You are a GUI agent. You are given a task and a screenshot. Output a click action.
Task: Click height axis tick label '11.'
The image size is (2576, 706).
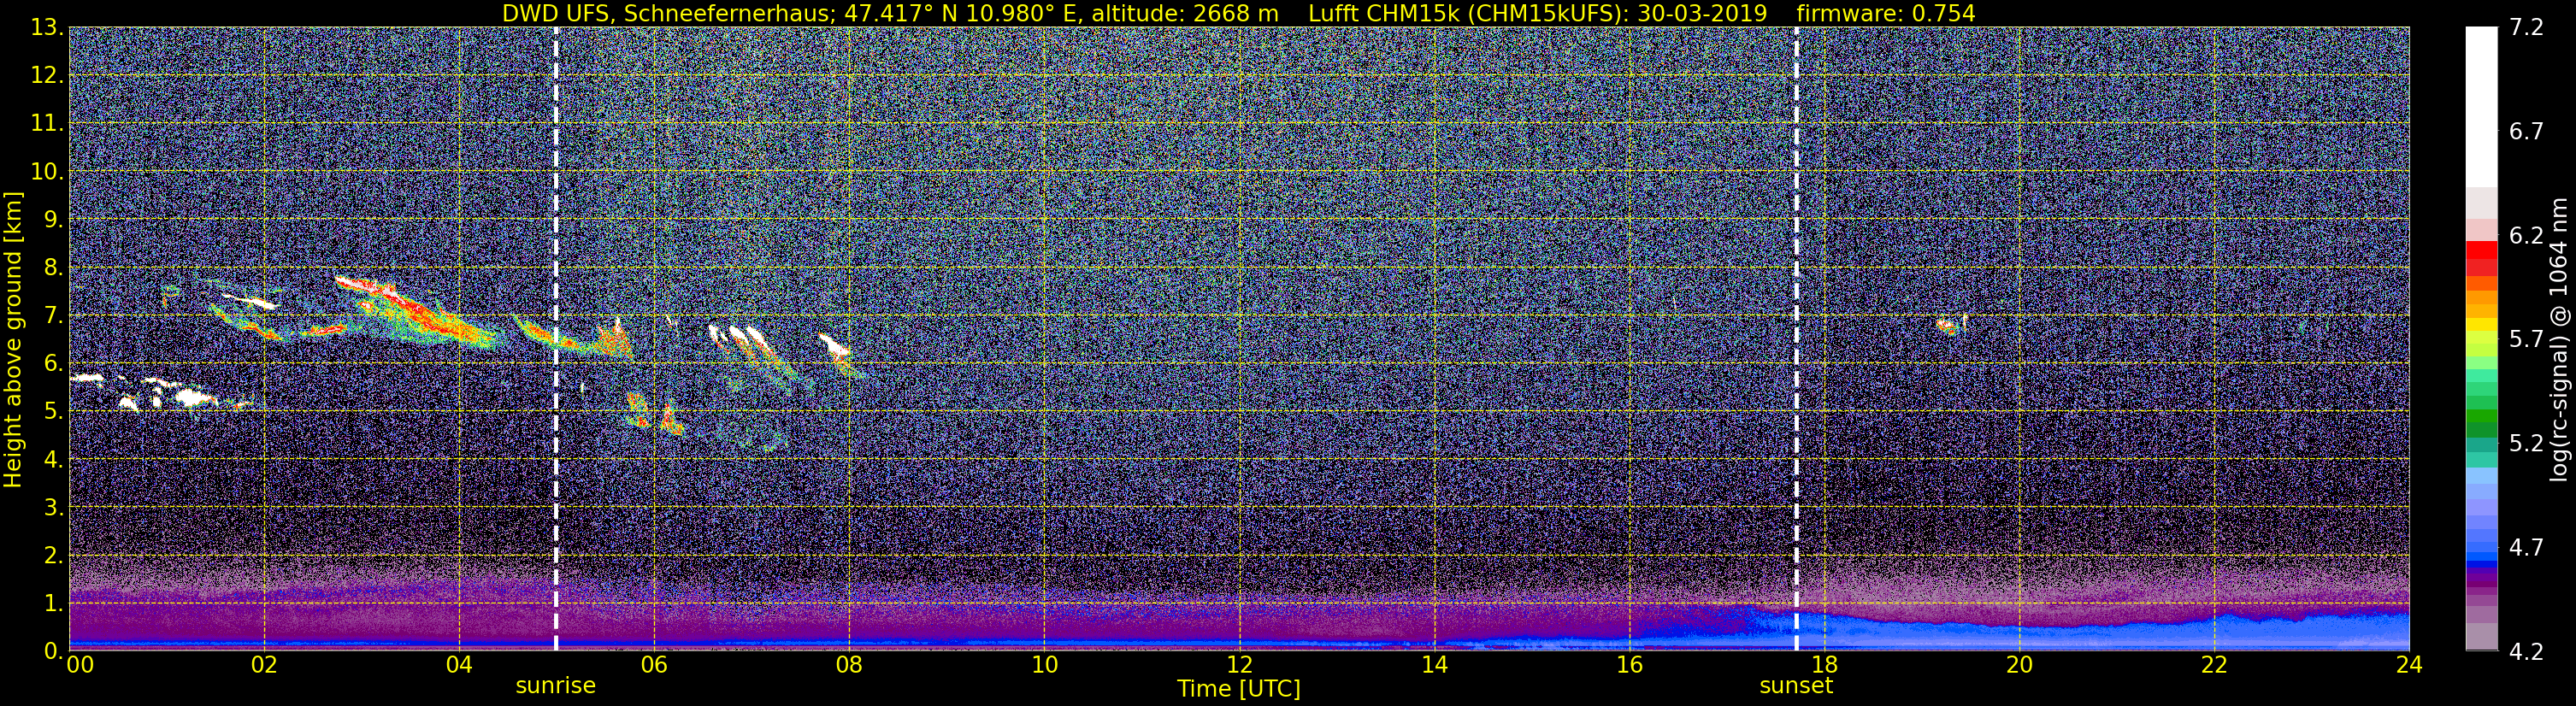[x=47, y=124]
